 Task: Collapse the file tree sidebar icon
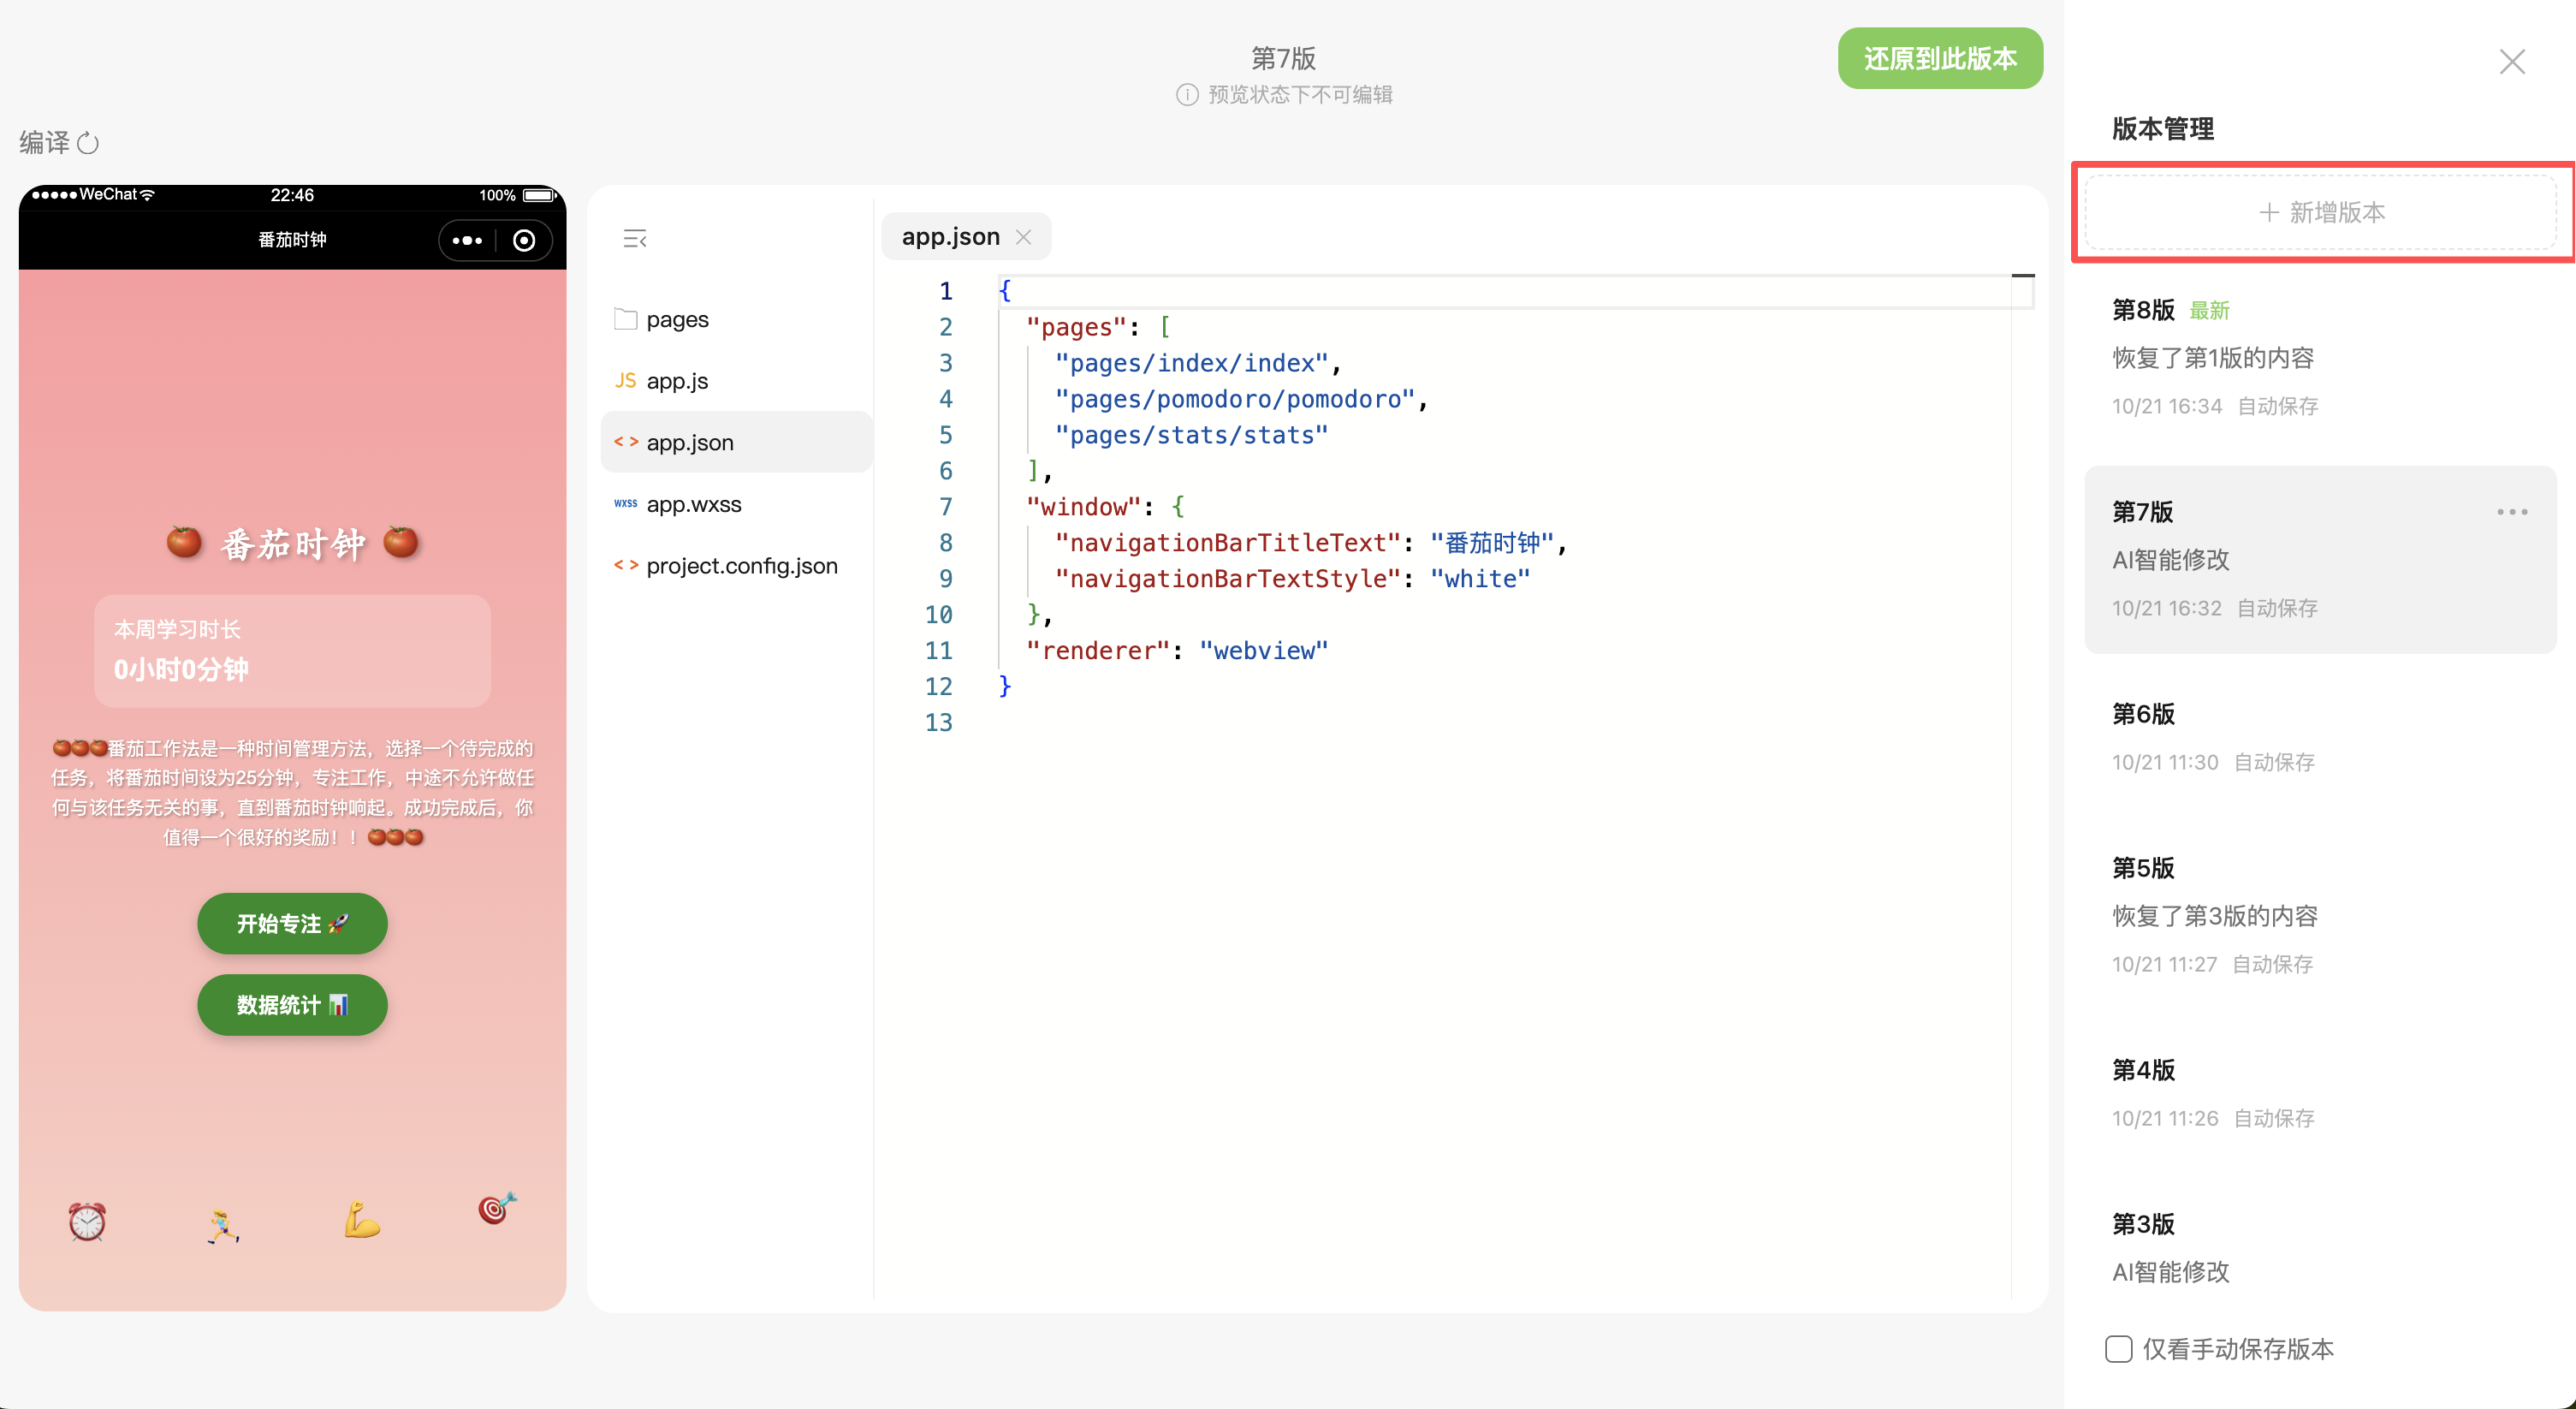[635, 239]
